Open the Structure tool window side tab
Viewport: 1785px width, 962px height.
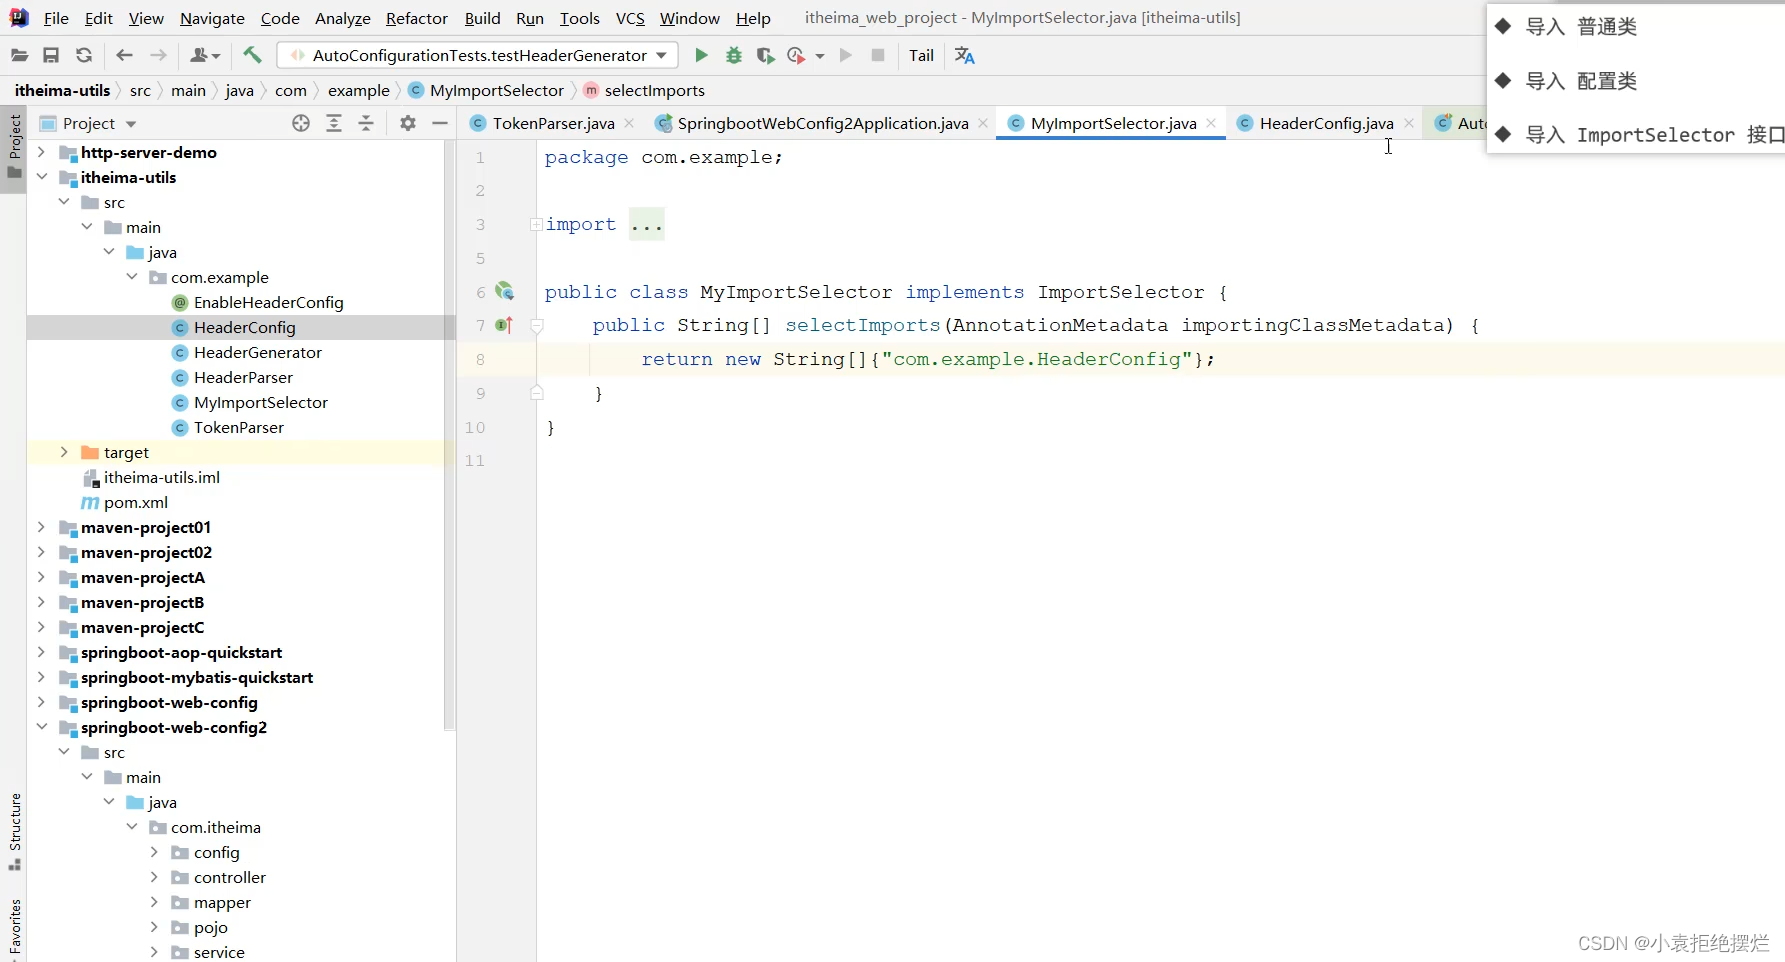click(14, 830)
